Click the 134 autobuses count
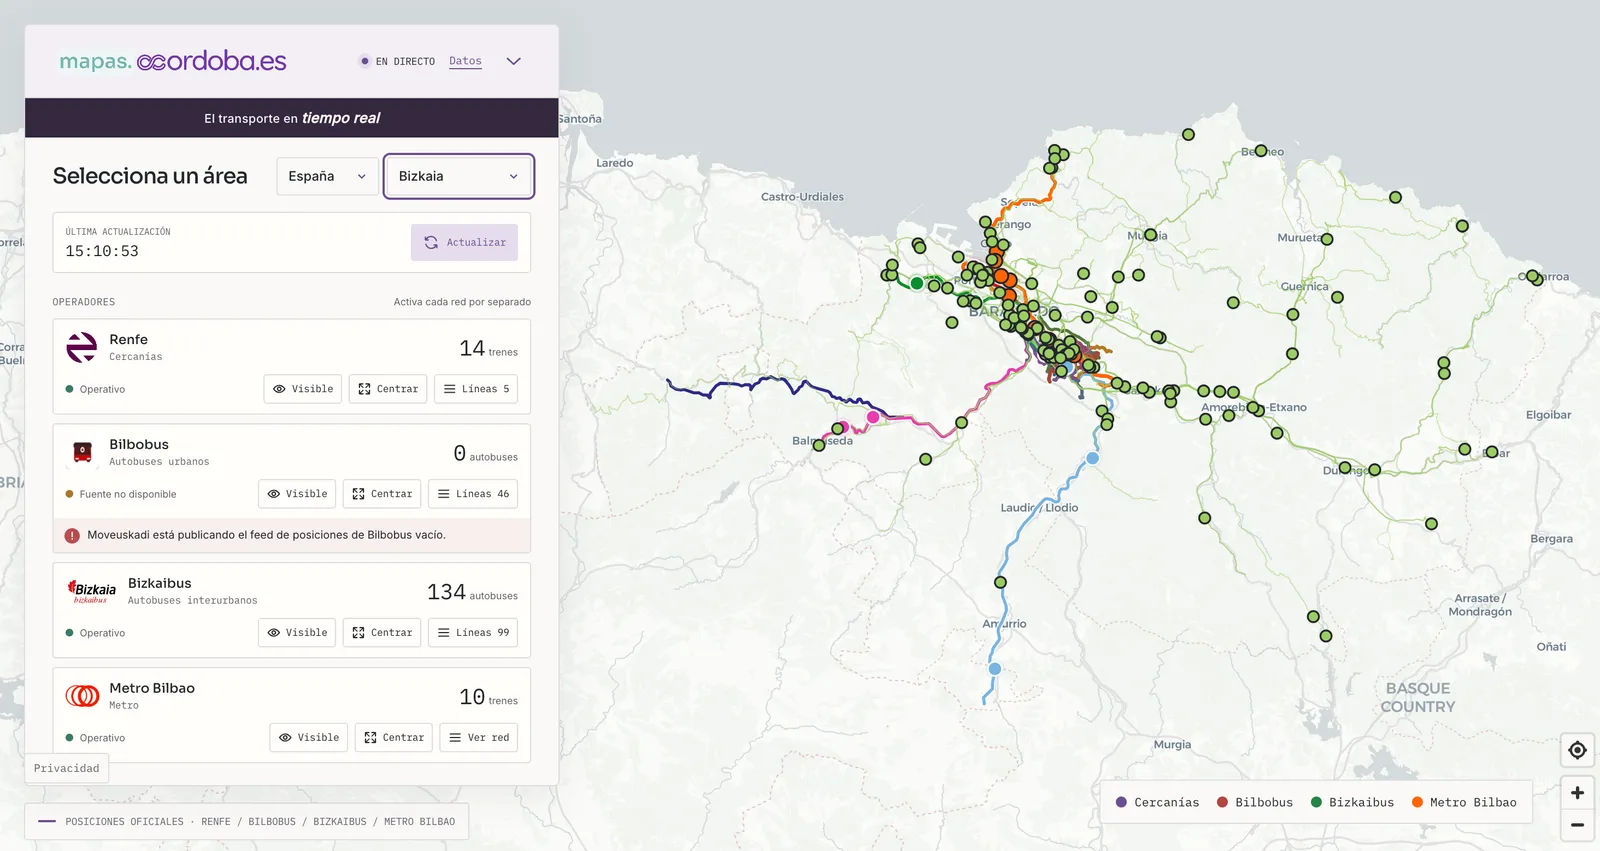Image resolution: width=1600 pixels, height=851 pixels. pos(472,592)
